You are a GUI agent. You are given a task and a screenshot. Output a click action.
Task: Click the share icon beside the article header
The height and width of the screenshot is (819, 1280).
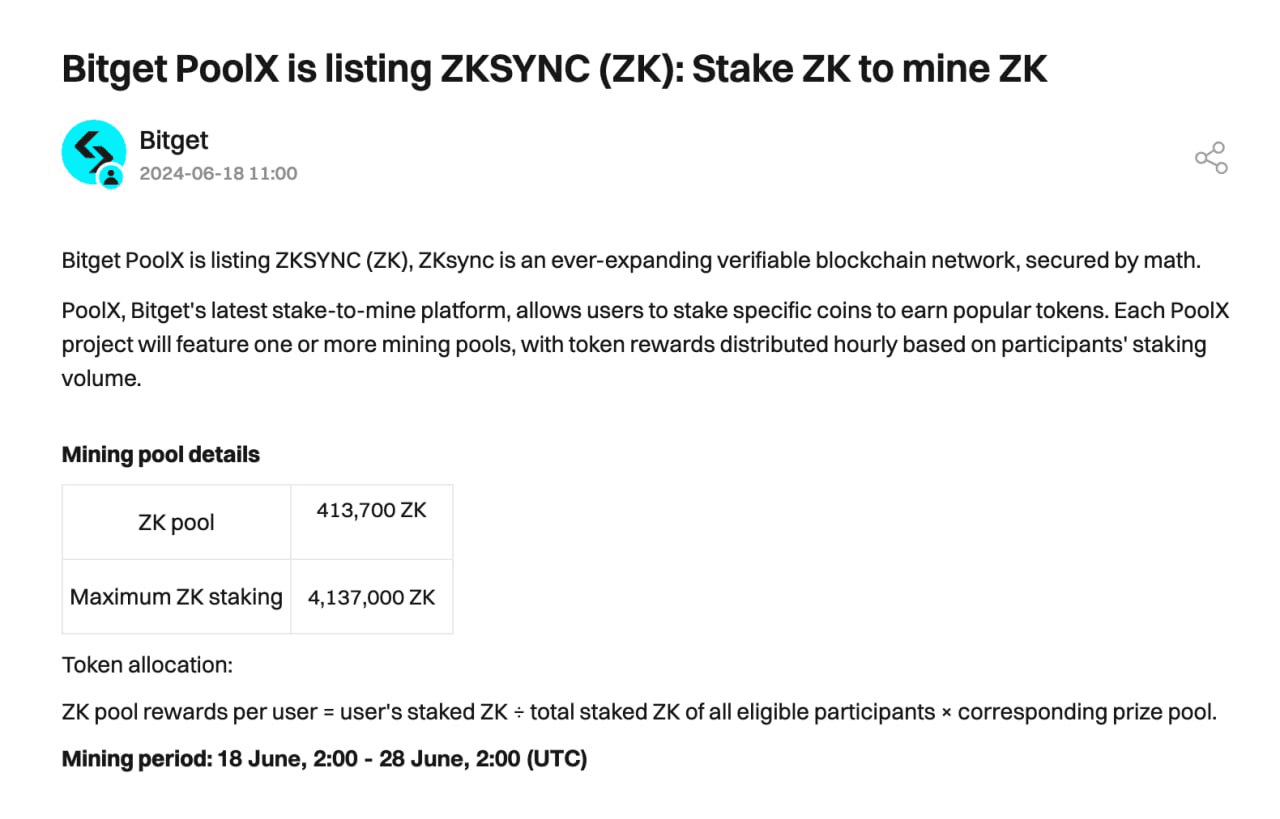click(1211, 158)
